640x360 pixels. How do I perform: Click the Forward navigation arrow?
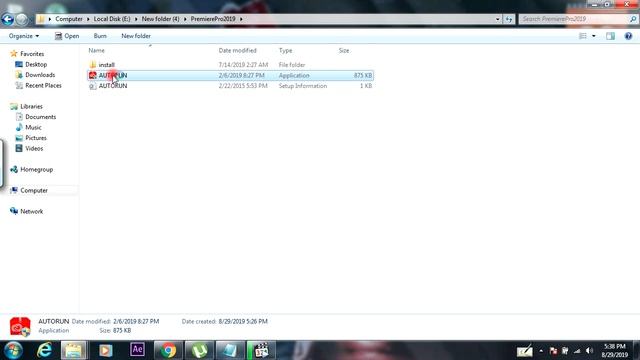[x=21, y=19]
